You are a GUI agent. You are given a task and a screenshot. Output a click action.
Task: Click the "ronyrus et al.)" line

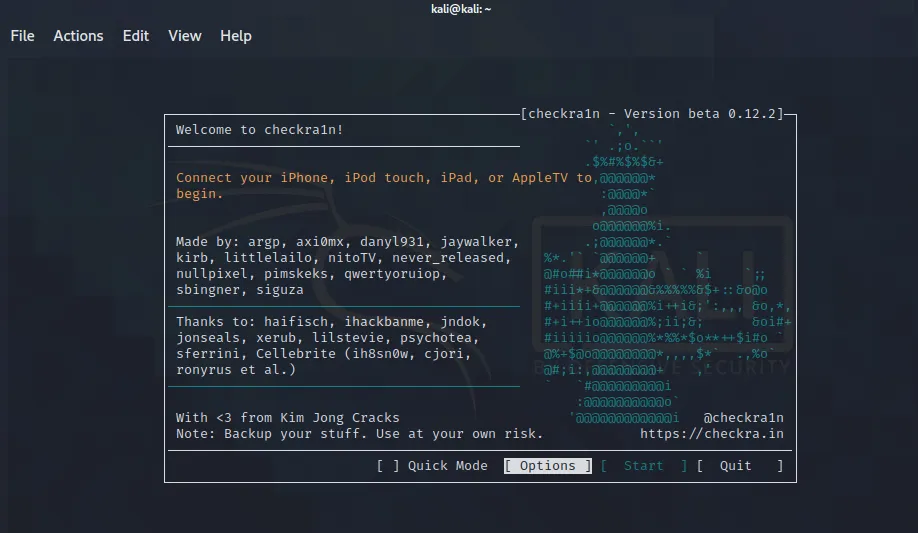click(x=236, y=370)
